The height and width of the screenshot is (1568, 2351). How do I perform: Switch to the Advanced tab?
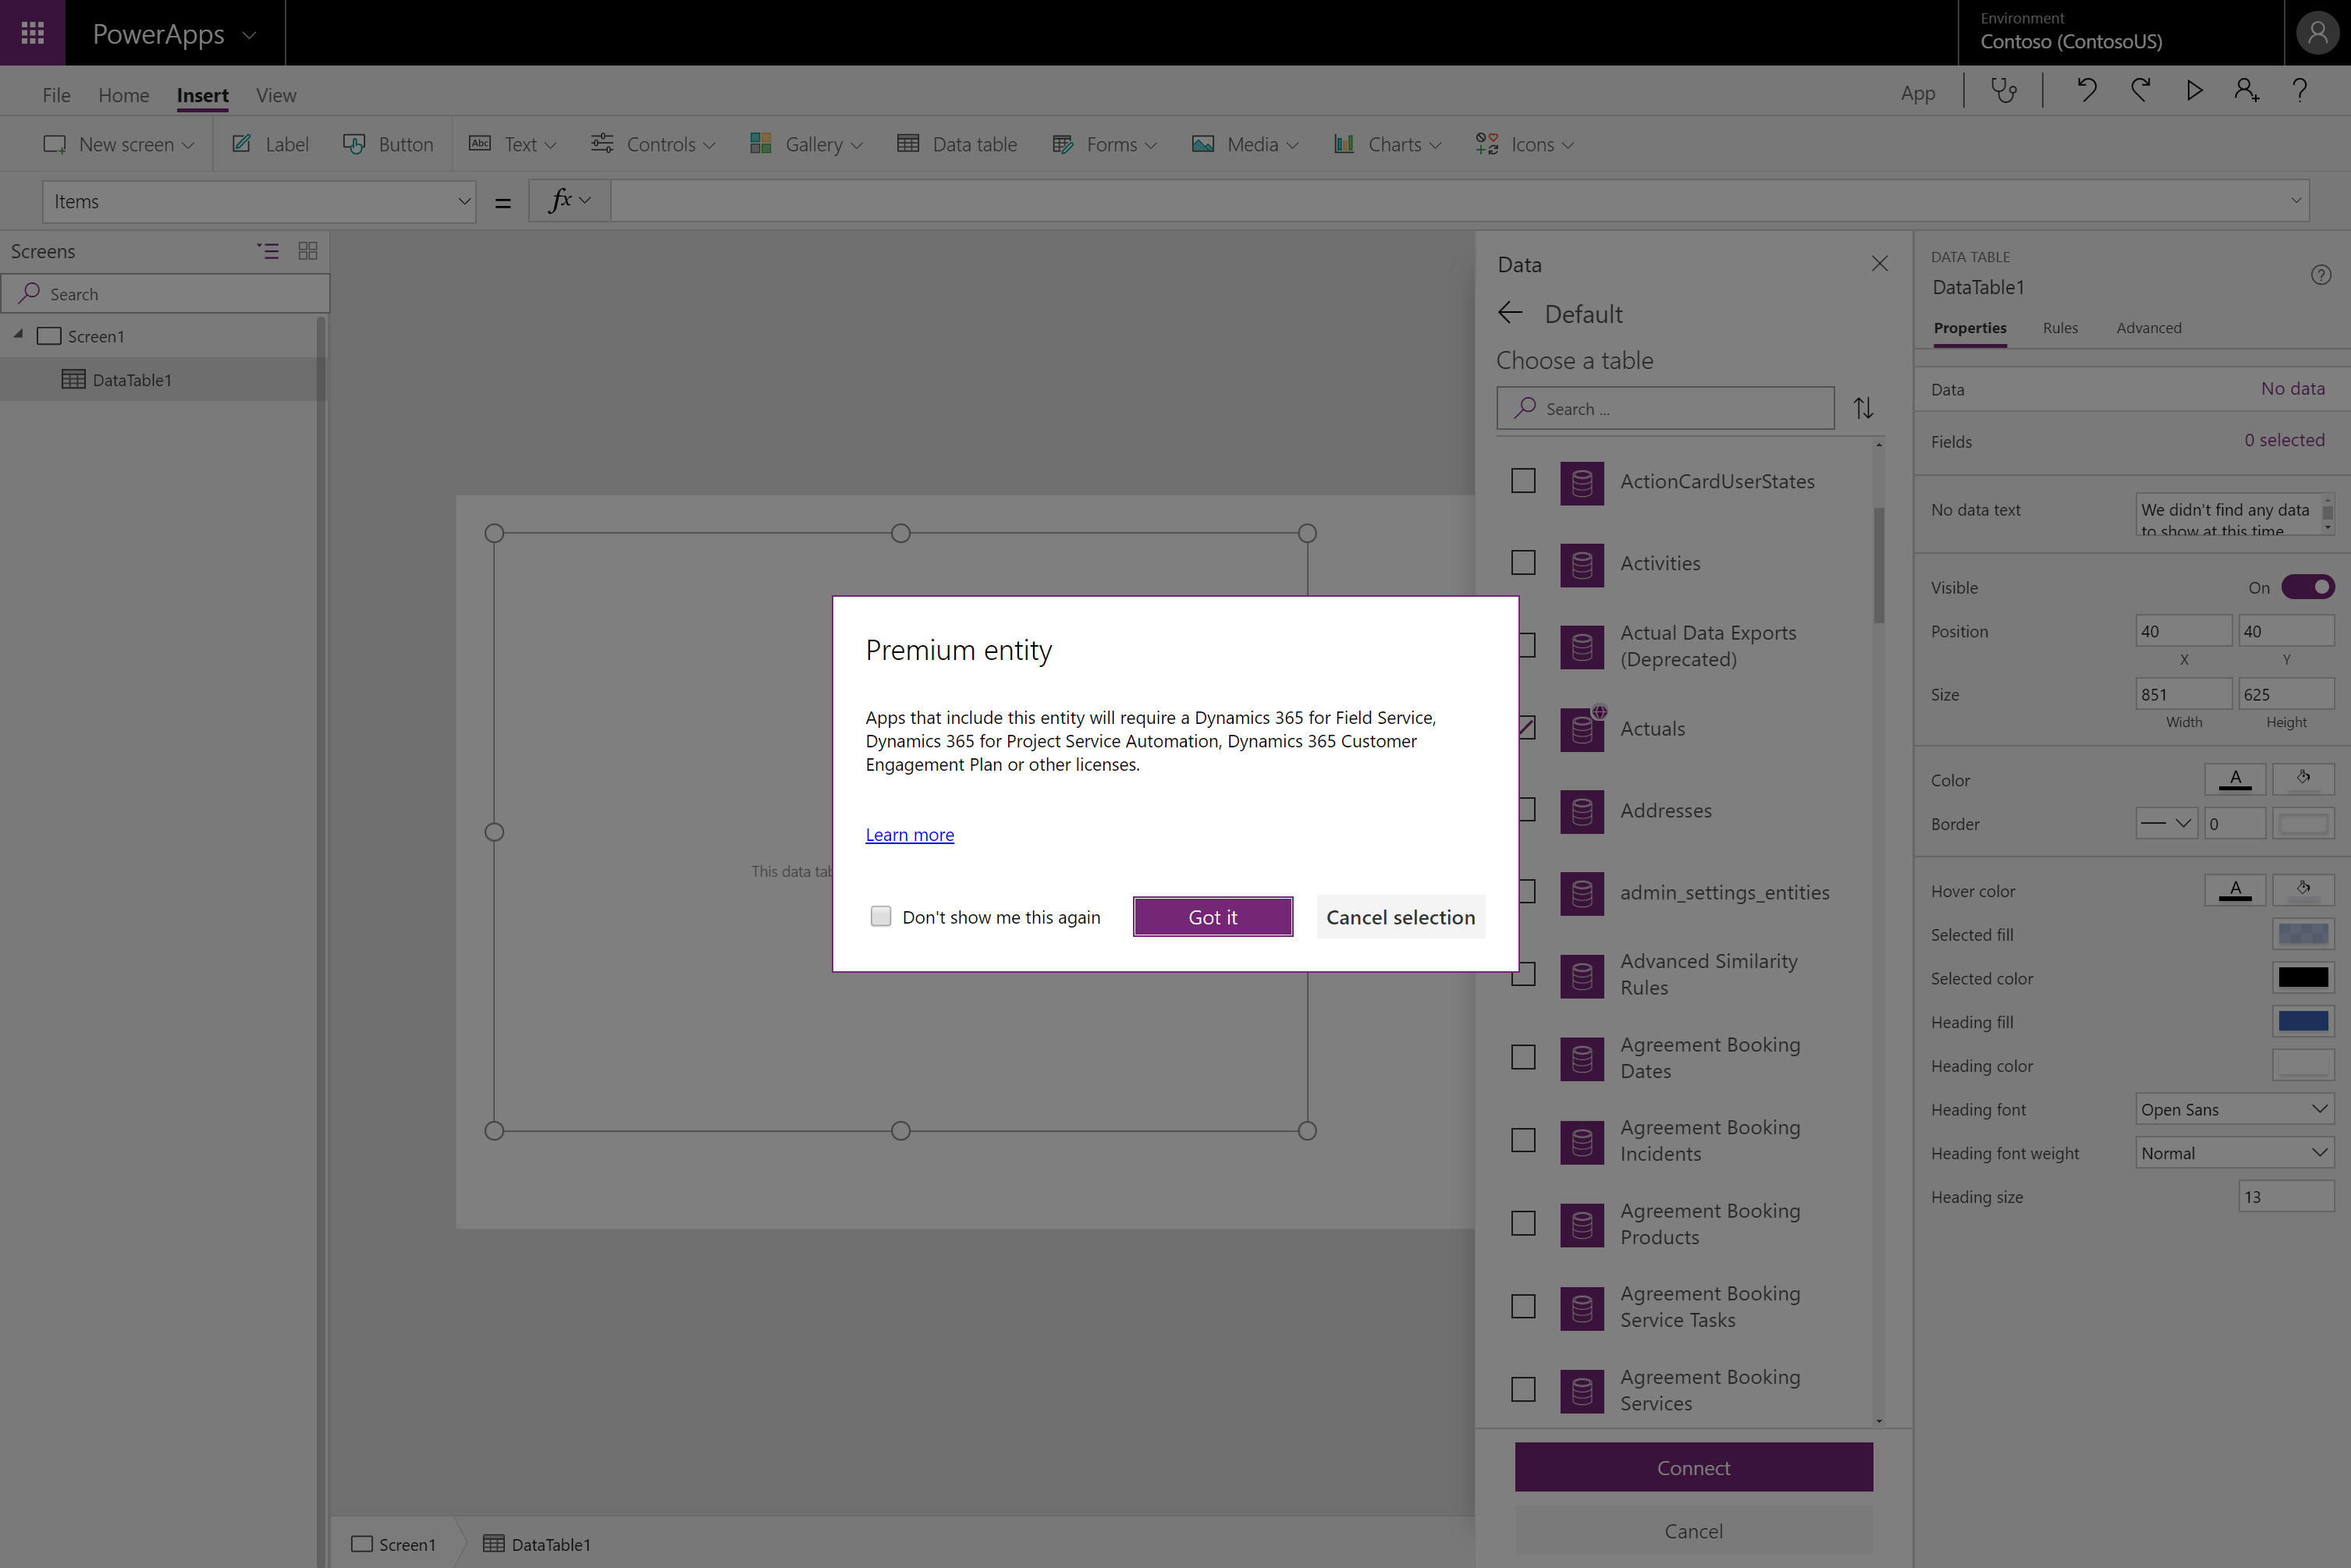2149,328
